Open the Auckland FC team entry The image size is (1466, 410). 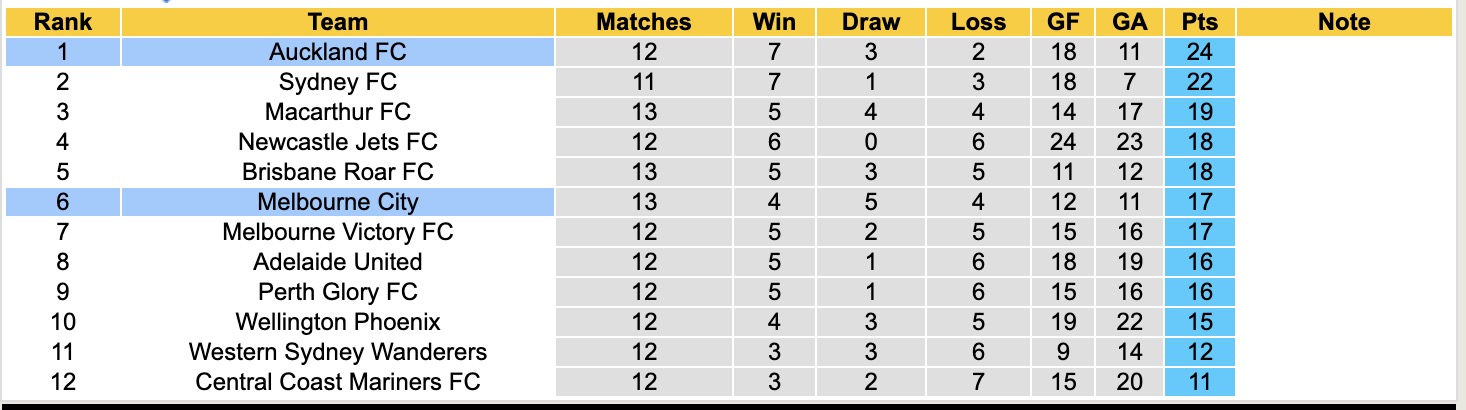(x=338, y=52)
